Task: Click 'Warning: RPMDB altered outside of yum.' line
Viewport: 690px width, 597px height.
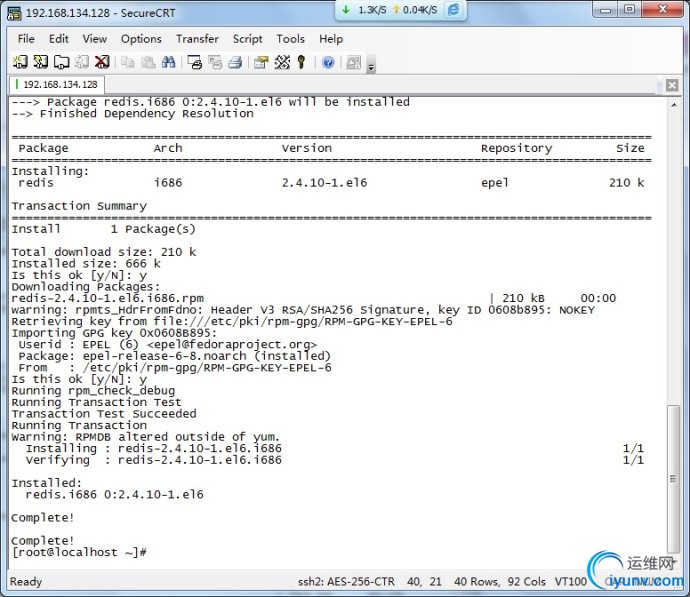Action: pyautogui.click(x=146, y=437)
